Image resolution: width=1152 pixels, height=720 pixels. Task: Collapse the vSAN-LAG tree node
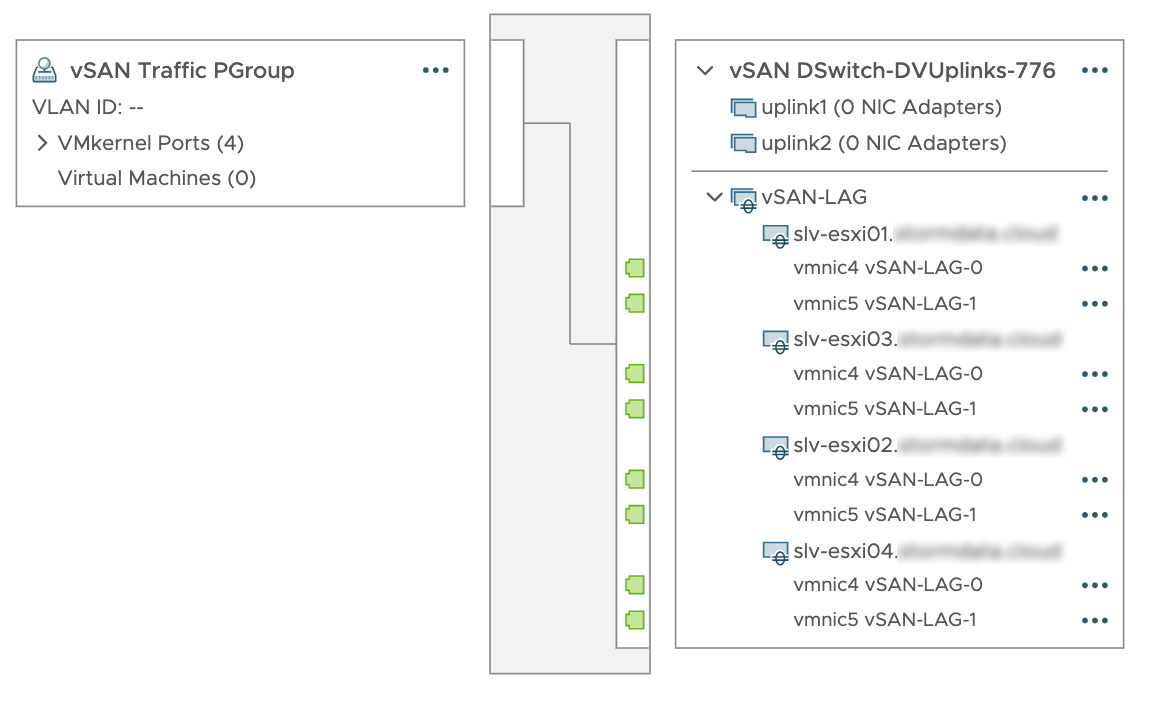[713, 197]
